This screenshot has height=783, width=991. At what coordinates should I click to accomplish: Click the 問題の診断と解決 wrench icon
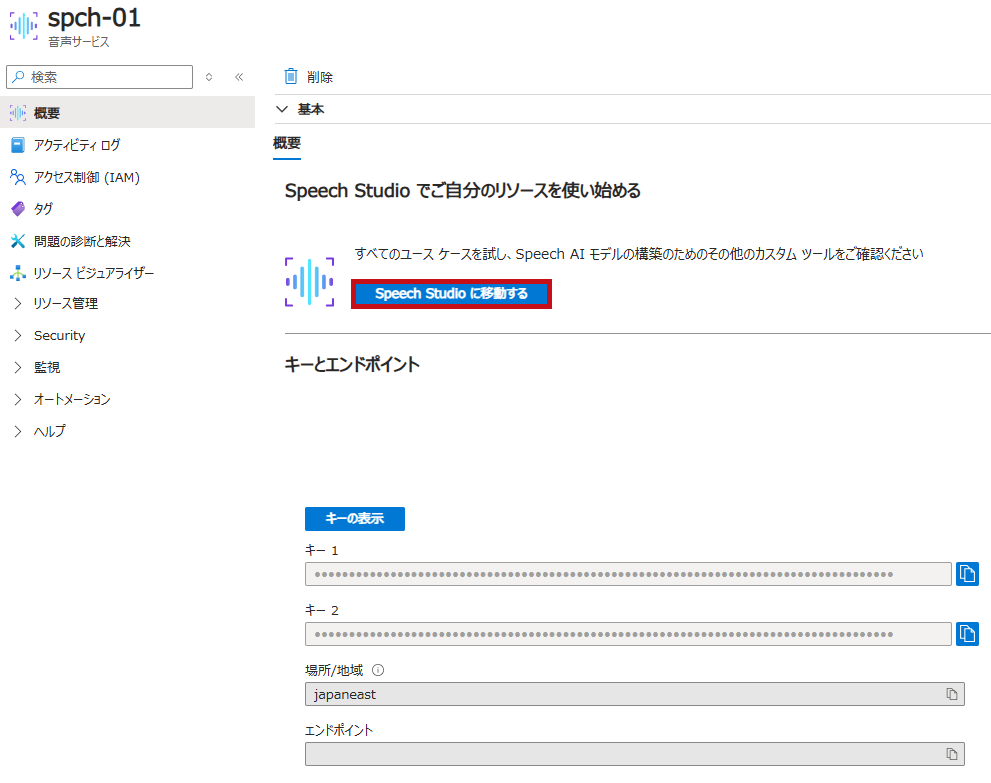tap(18, 241)
